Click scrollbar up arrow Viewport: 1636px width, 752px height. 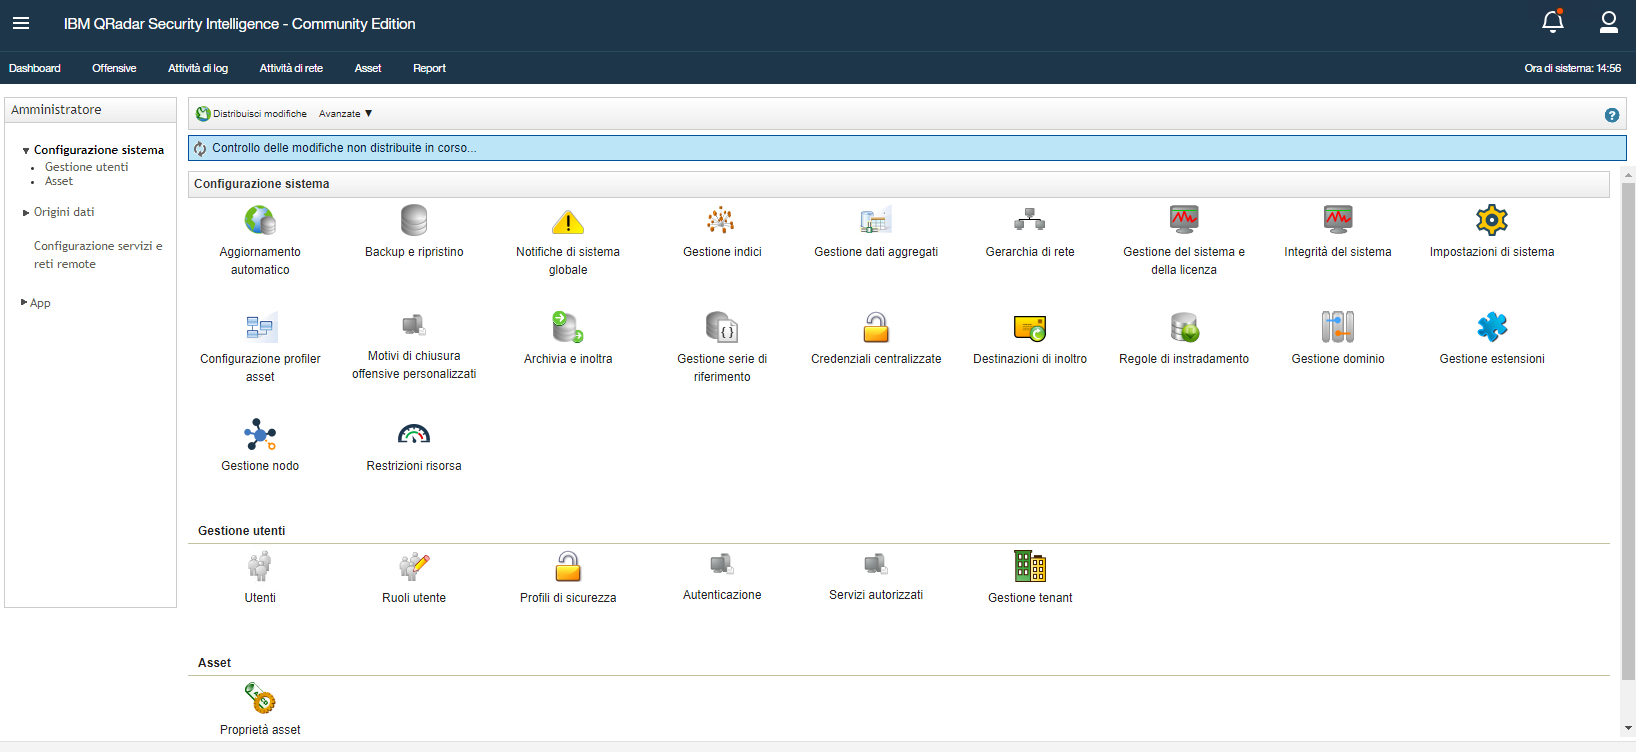[1628, 175]
